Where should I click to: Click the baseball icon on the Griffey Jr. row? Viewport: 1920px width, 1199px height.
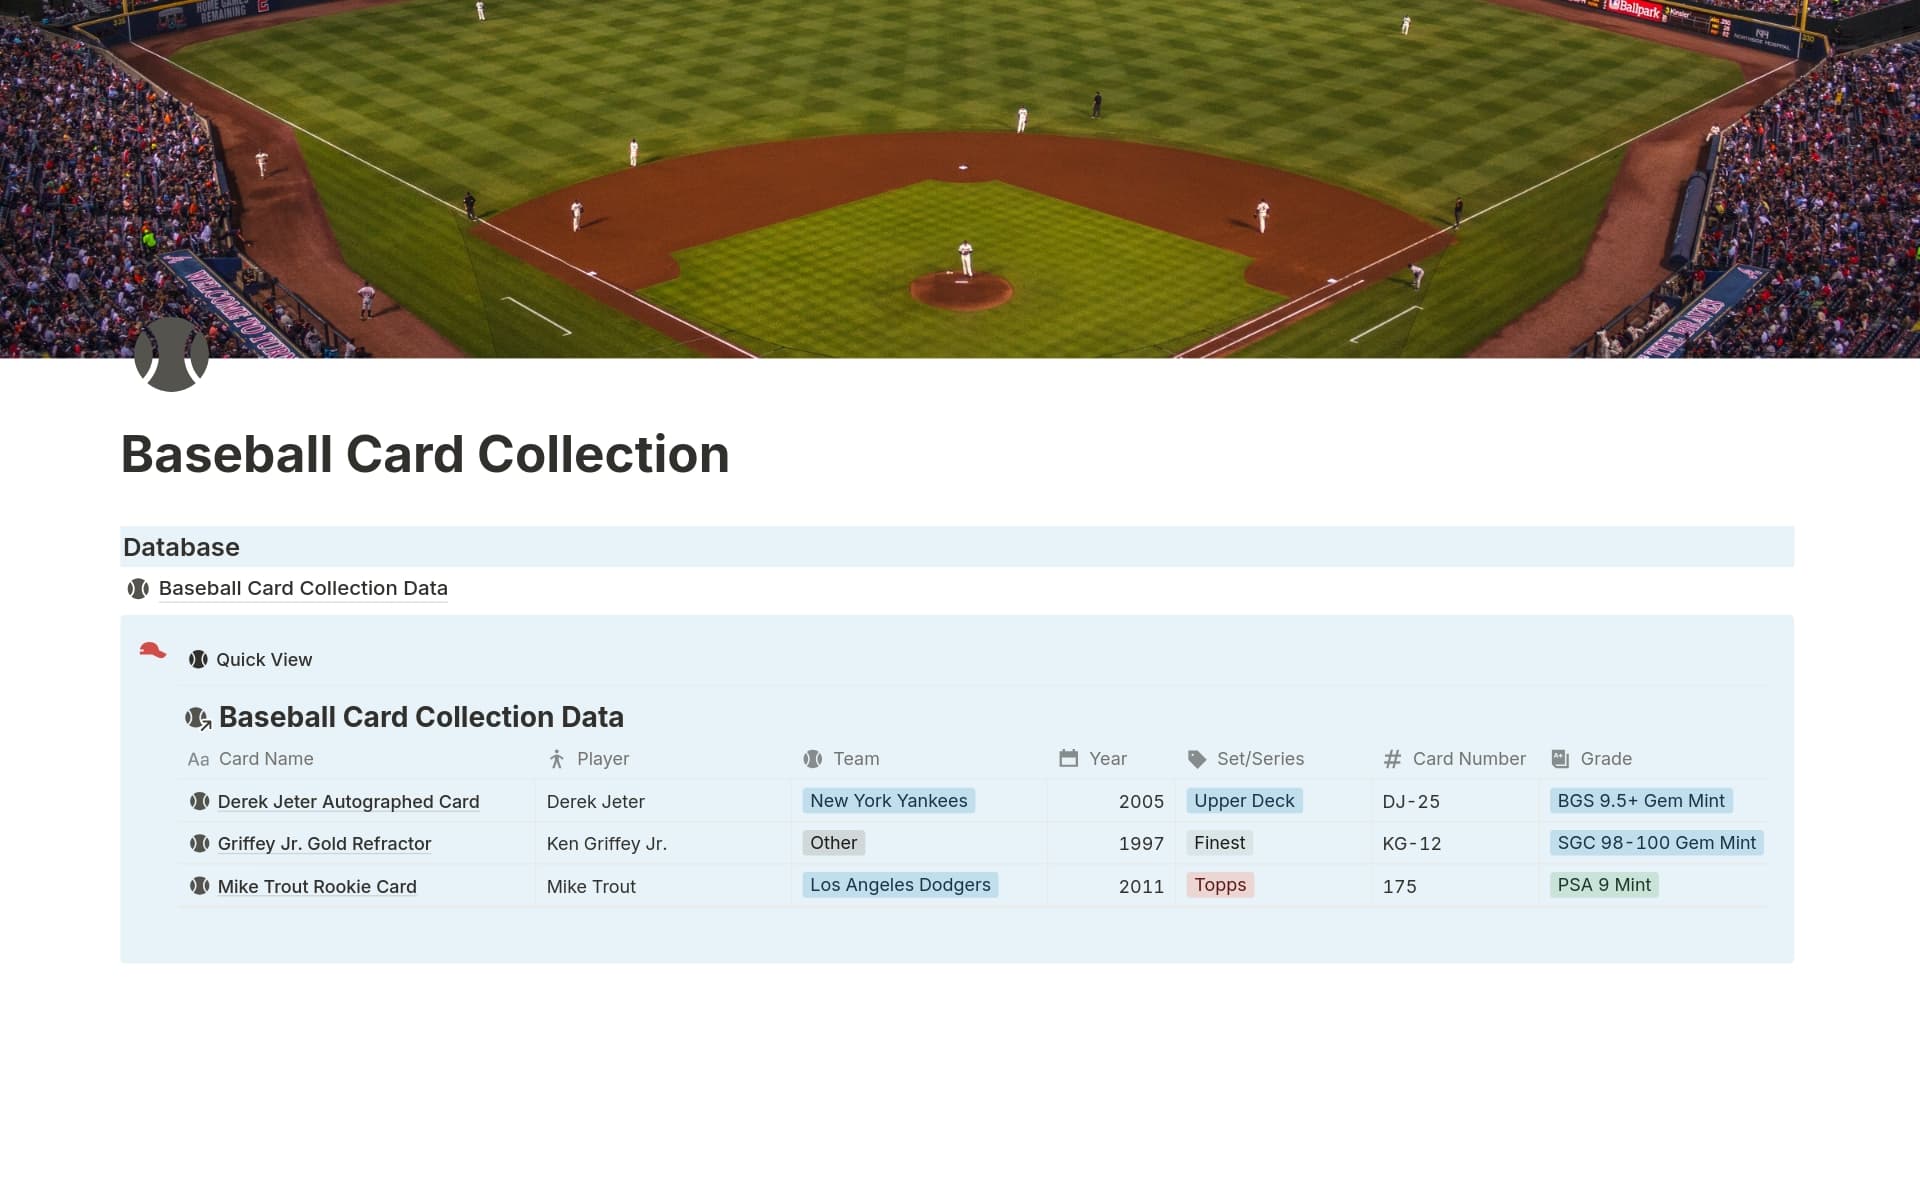point(199,843)
